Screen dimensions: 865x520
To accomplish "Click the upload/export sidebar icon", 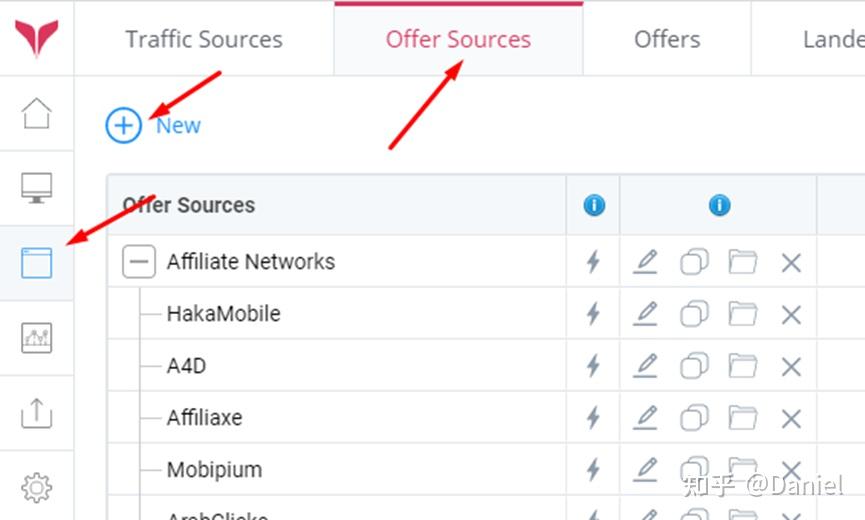I will tap(36, 413).
